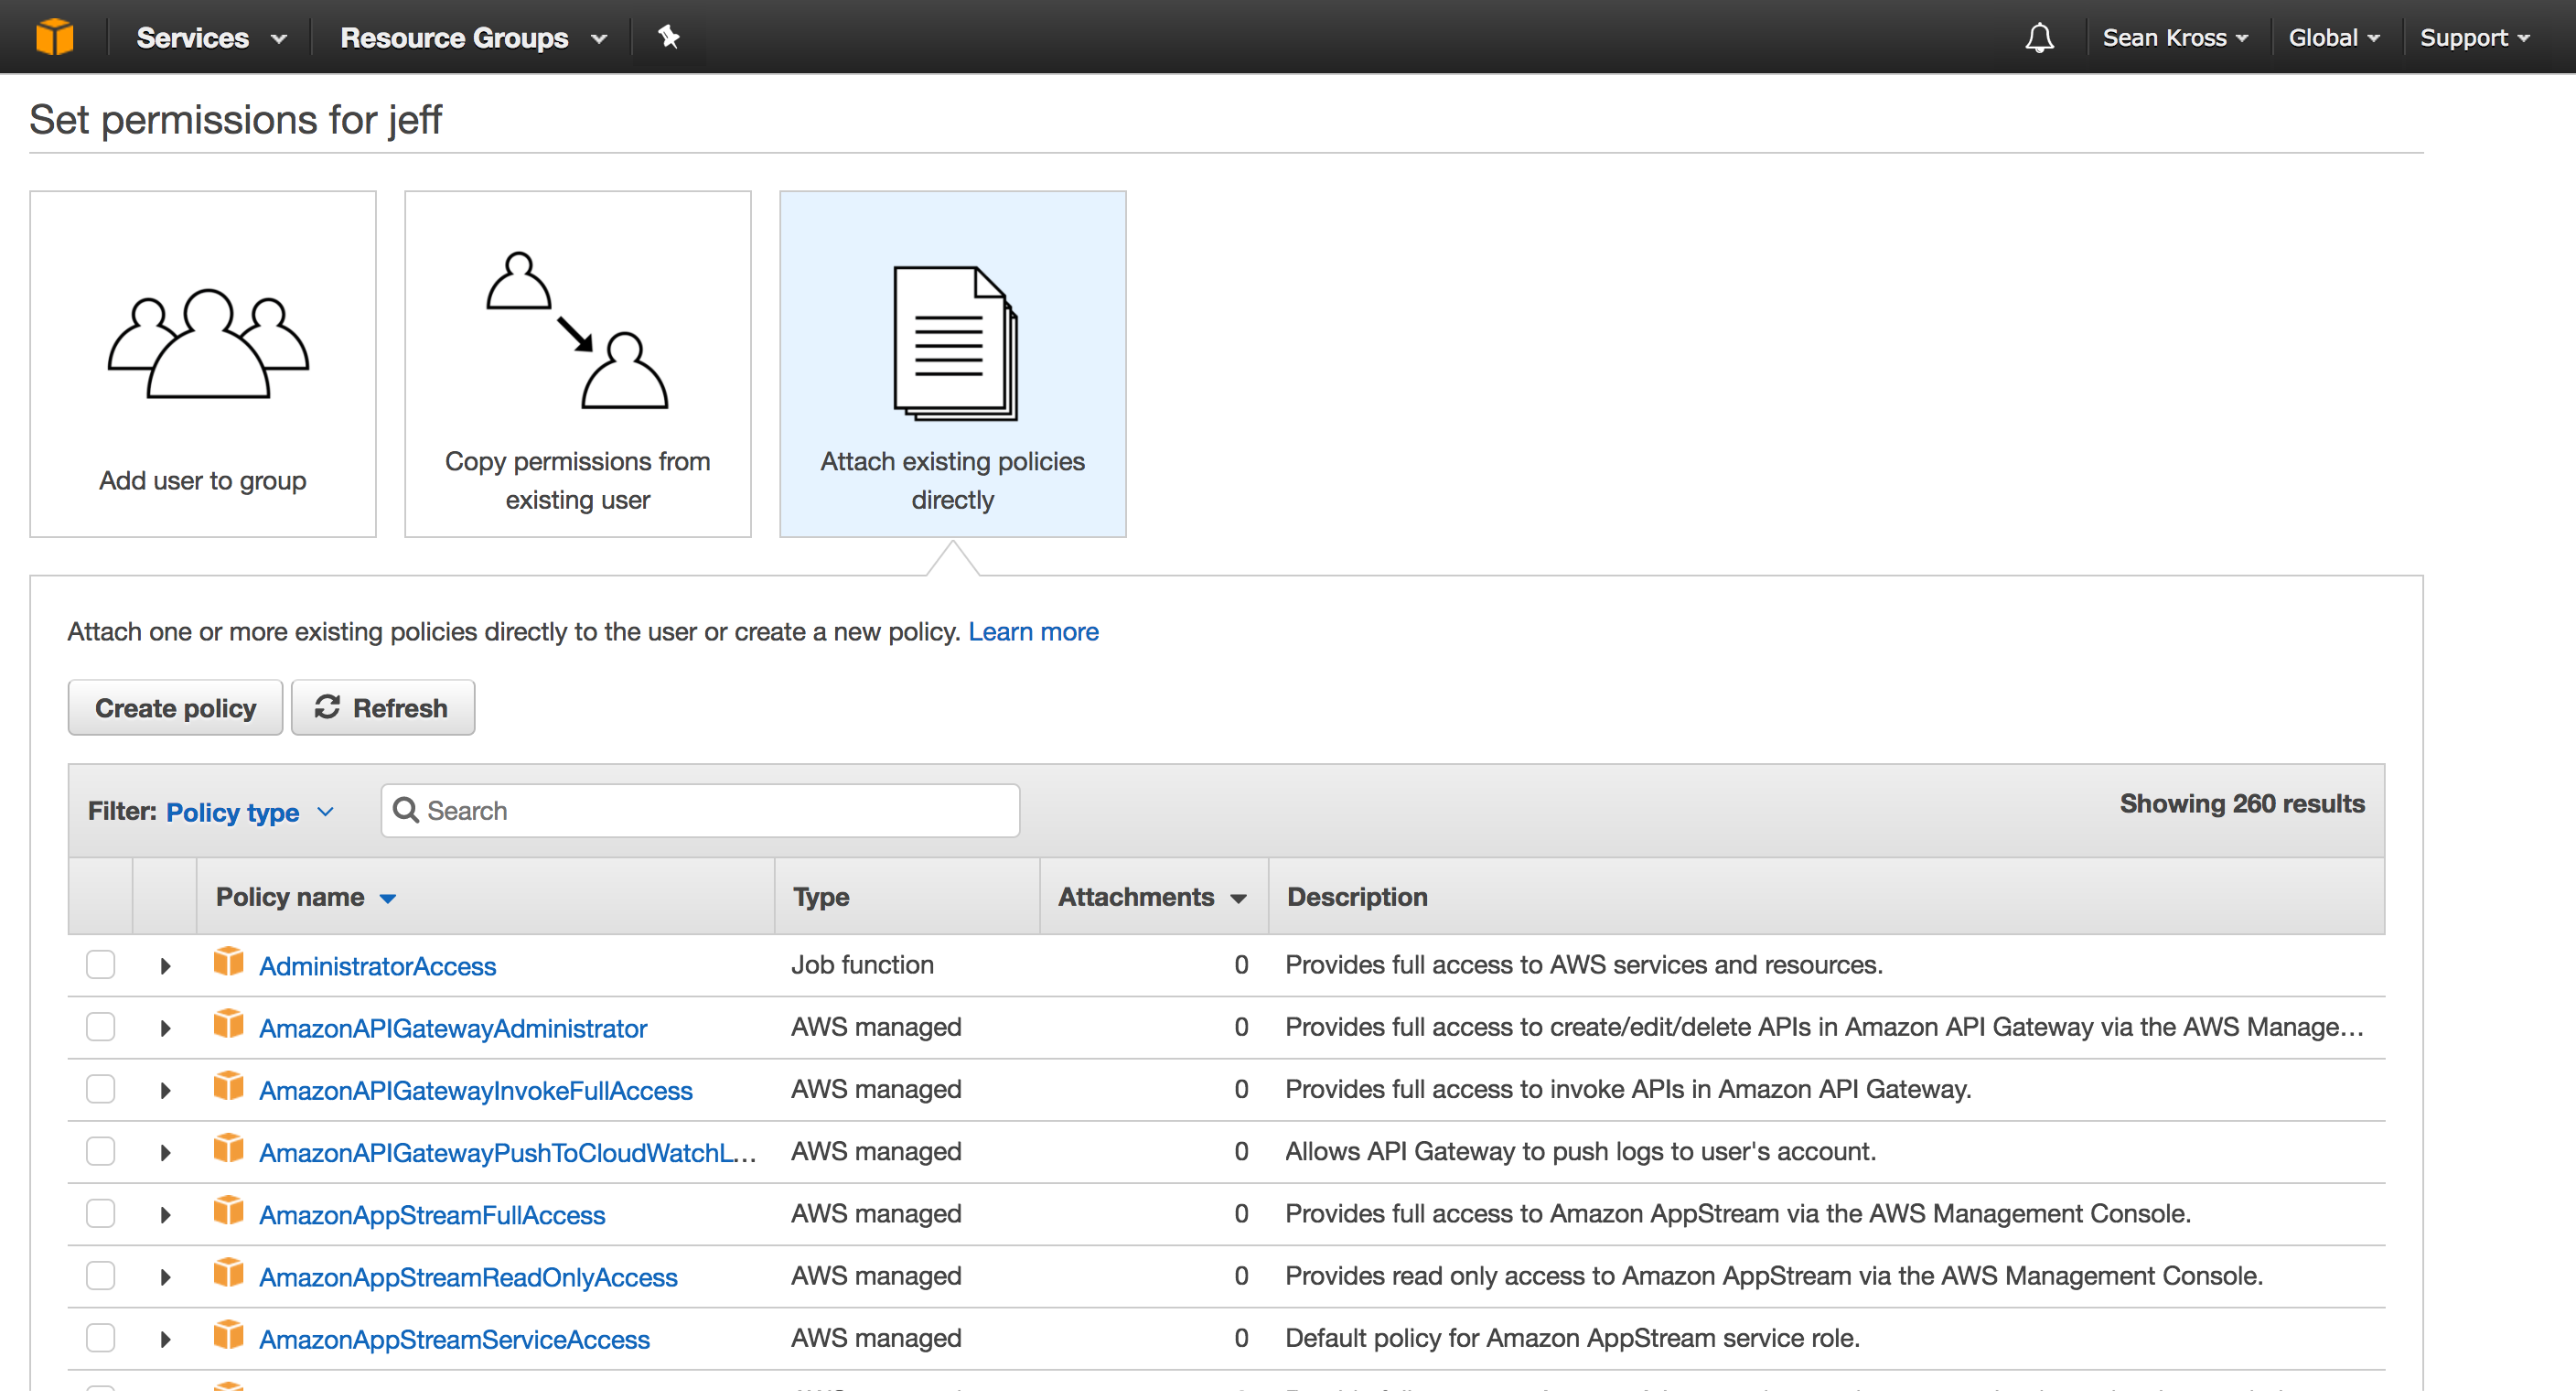Screen dimensions: 2576x1400
Task: Open the AmazonAppStreamReadOnlyAccess link
Action: (468, 1278)
